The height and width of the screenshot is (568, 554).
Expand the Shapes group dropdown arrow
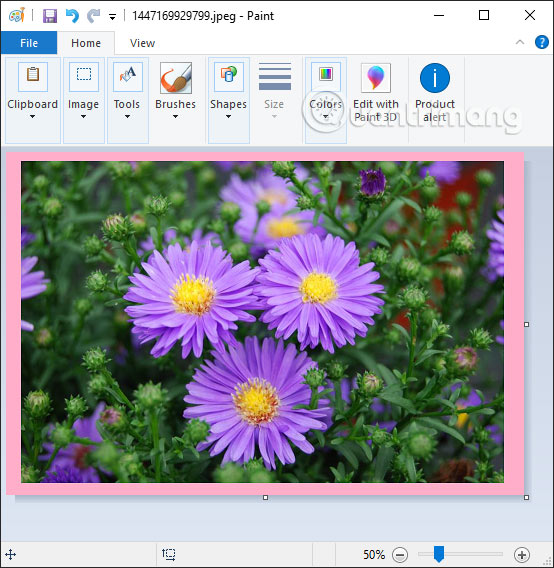coord(228,117)
